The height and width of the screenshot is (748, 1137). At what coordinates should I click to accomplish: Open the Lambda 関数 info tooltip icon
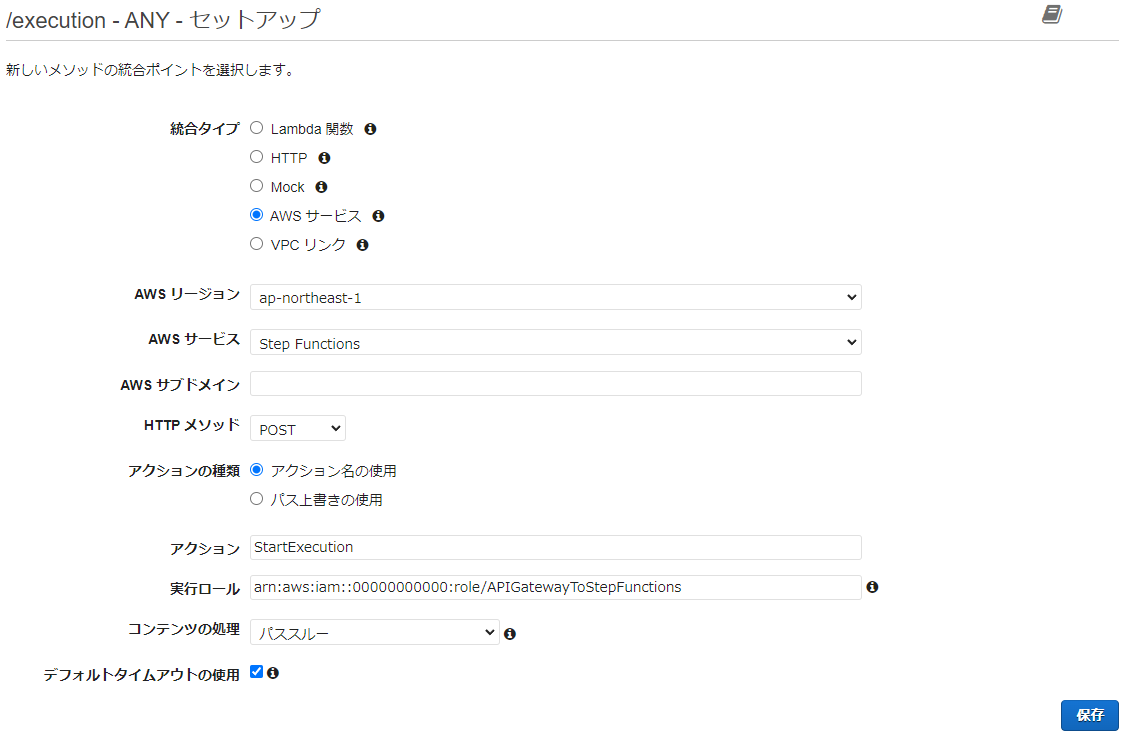coord(369,128)
